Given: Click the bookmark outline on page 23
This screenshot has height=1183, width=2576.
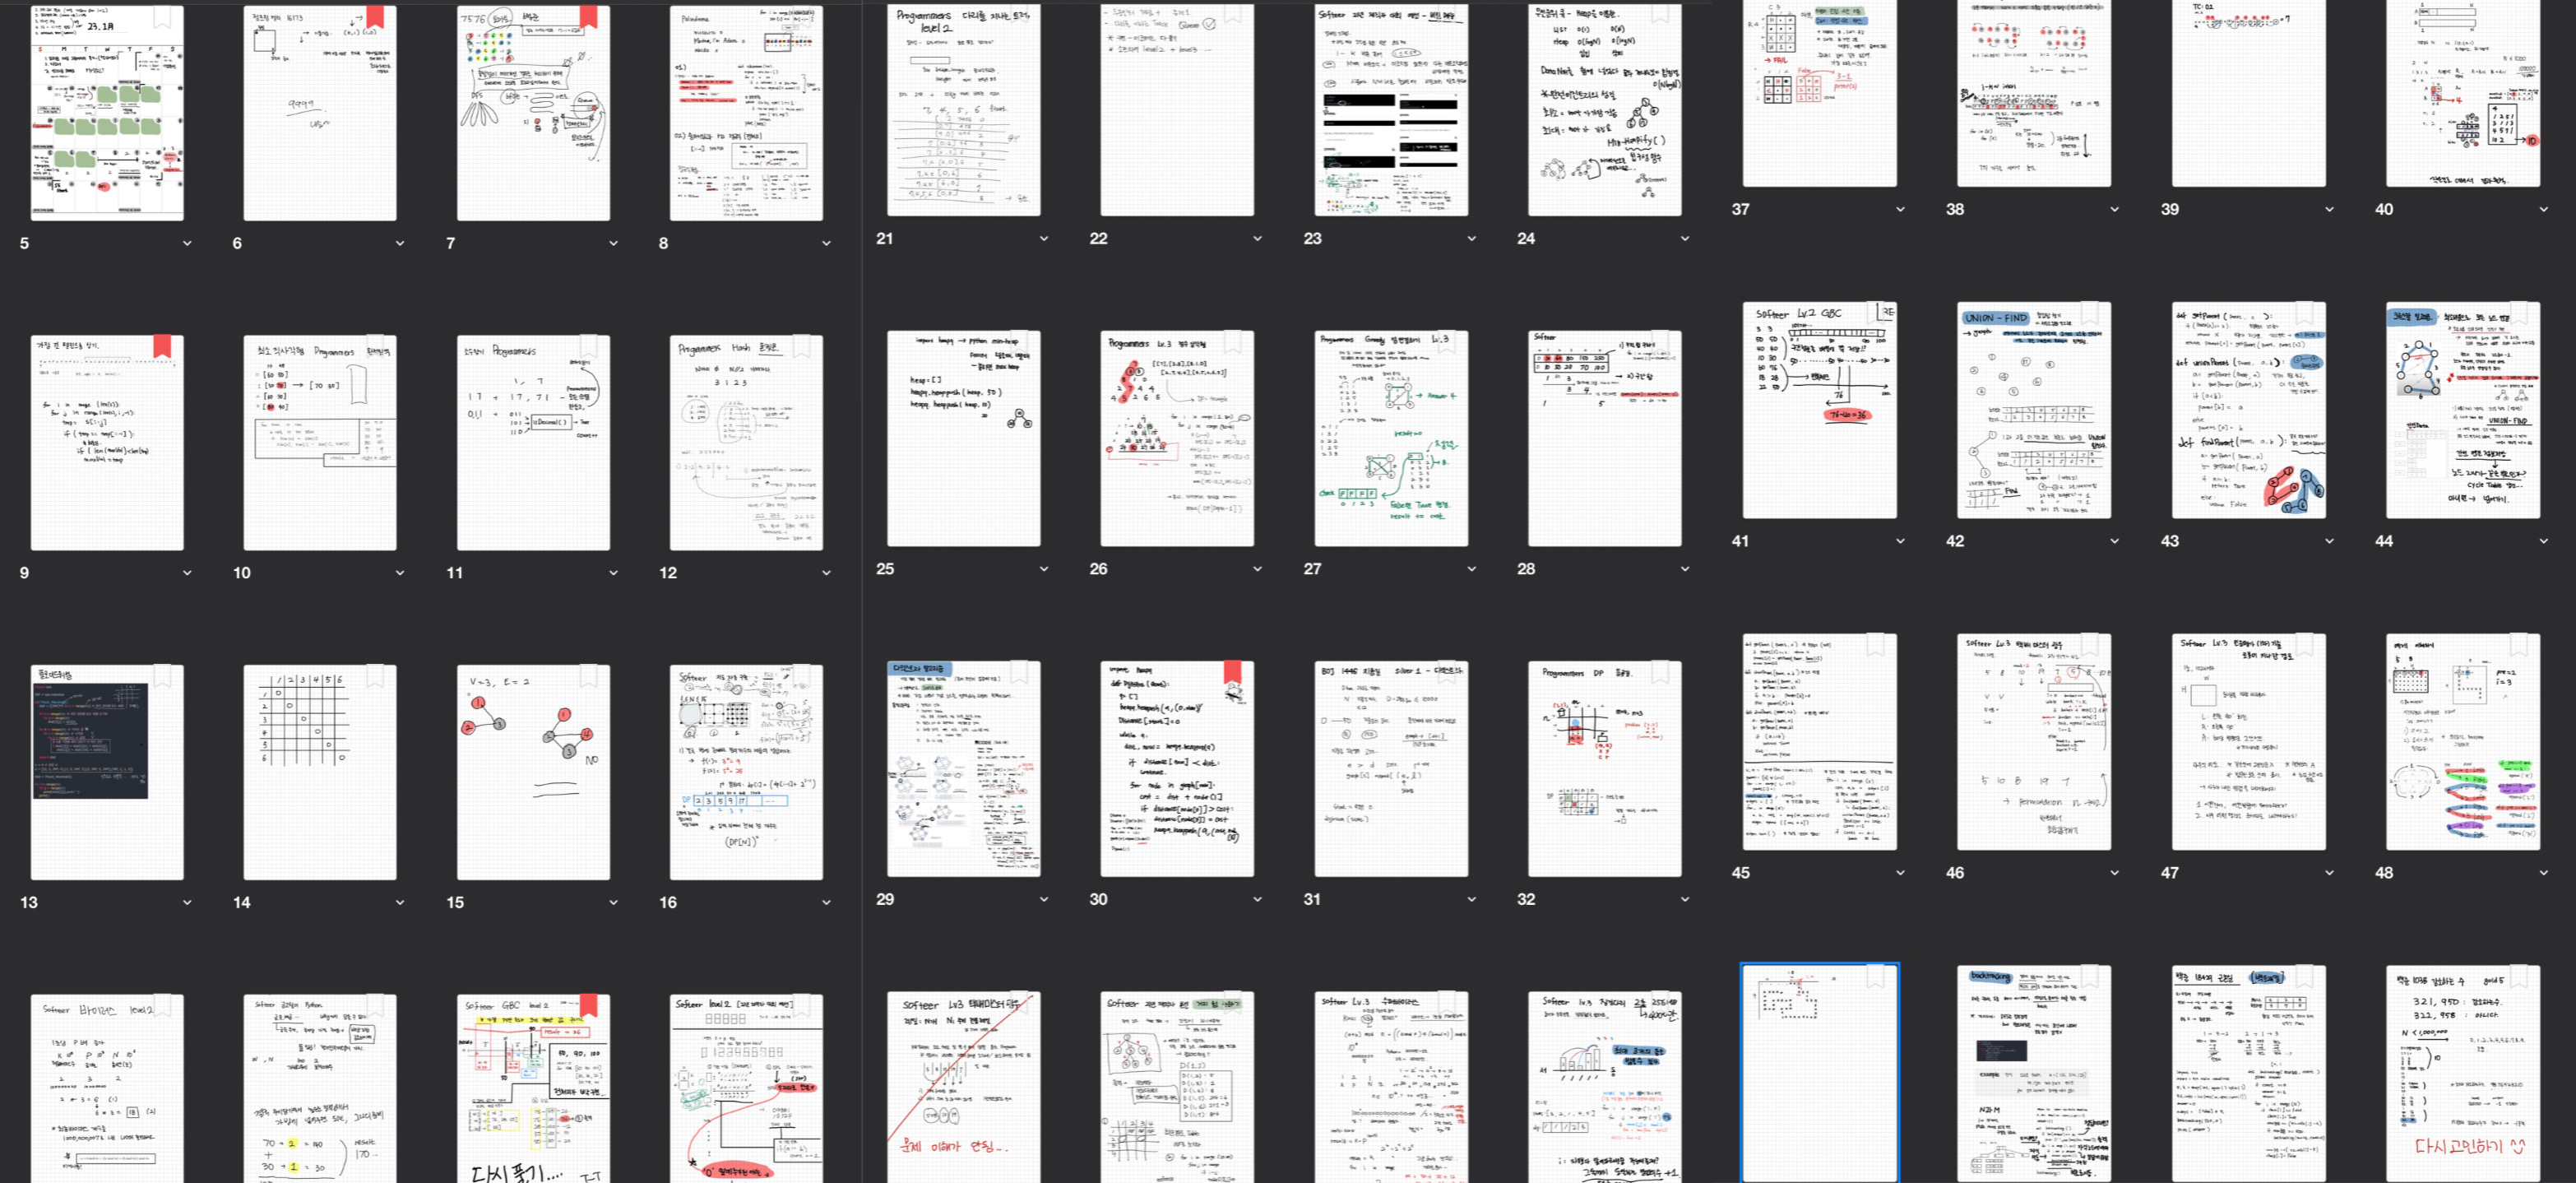Looking at the screenshot, I should 1447,14.
